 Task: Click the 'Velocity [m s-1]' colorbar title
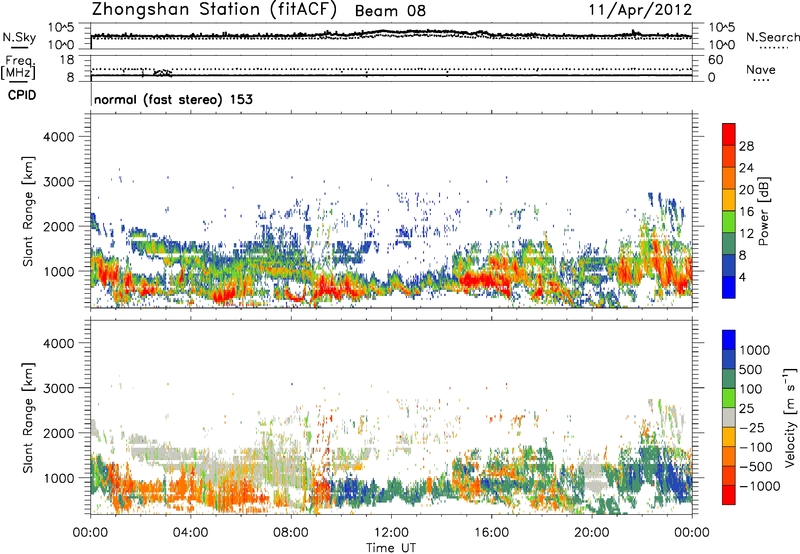point(790,417)
